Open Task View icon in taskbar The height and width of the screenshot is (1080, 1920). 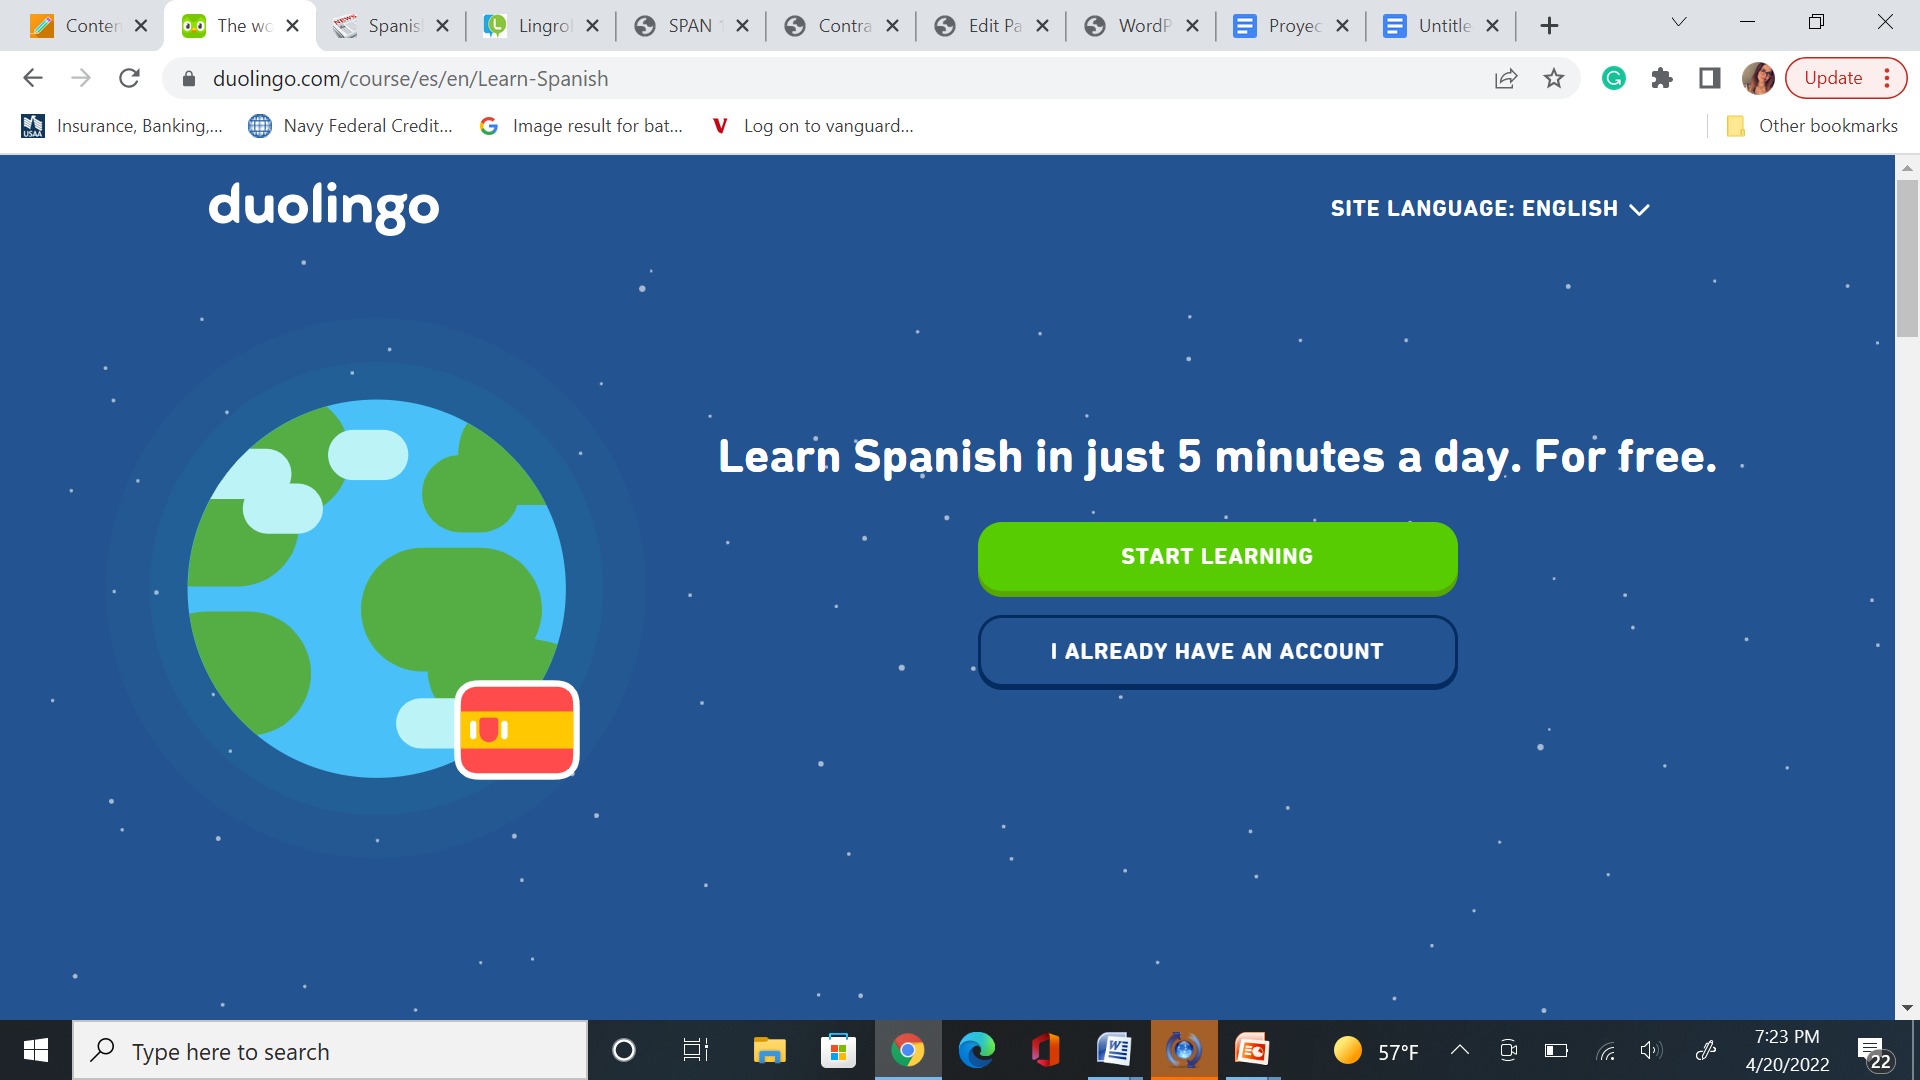(695, 1050)
